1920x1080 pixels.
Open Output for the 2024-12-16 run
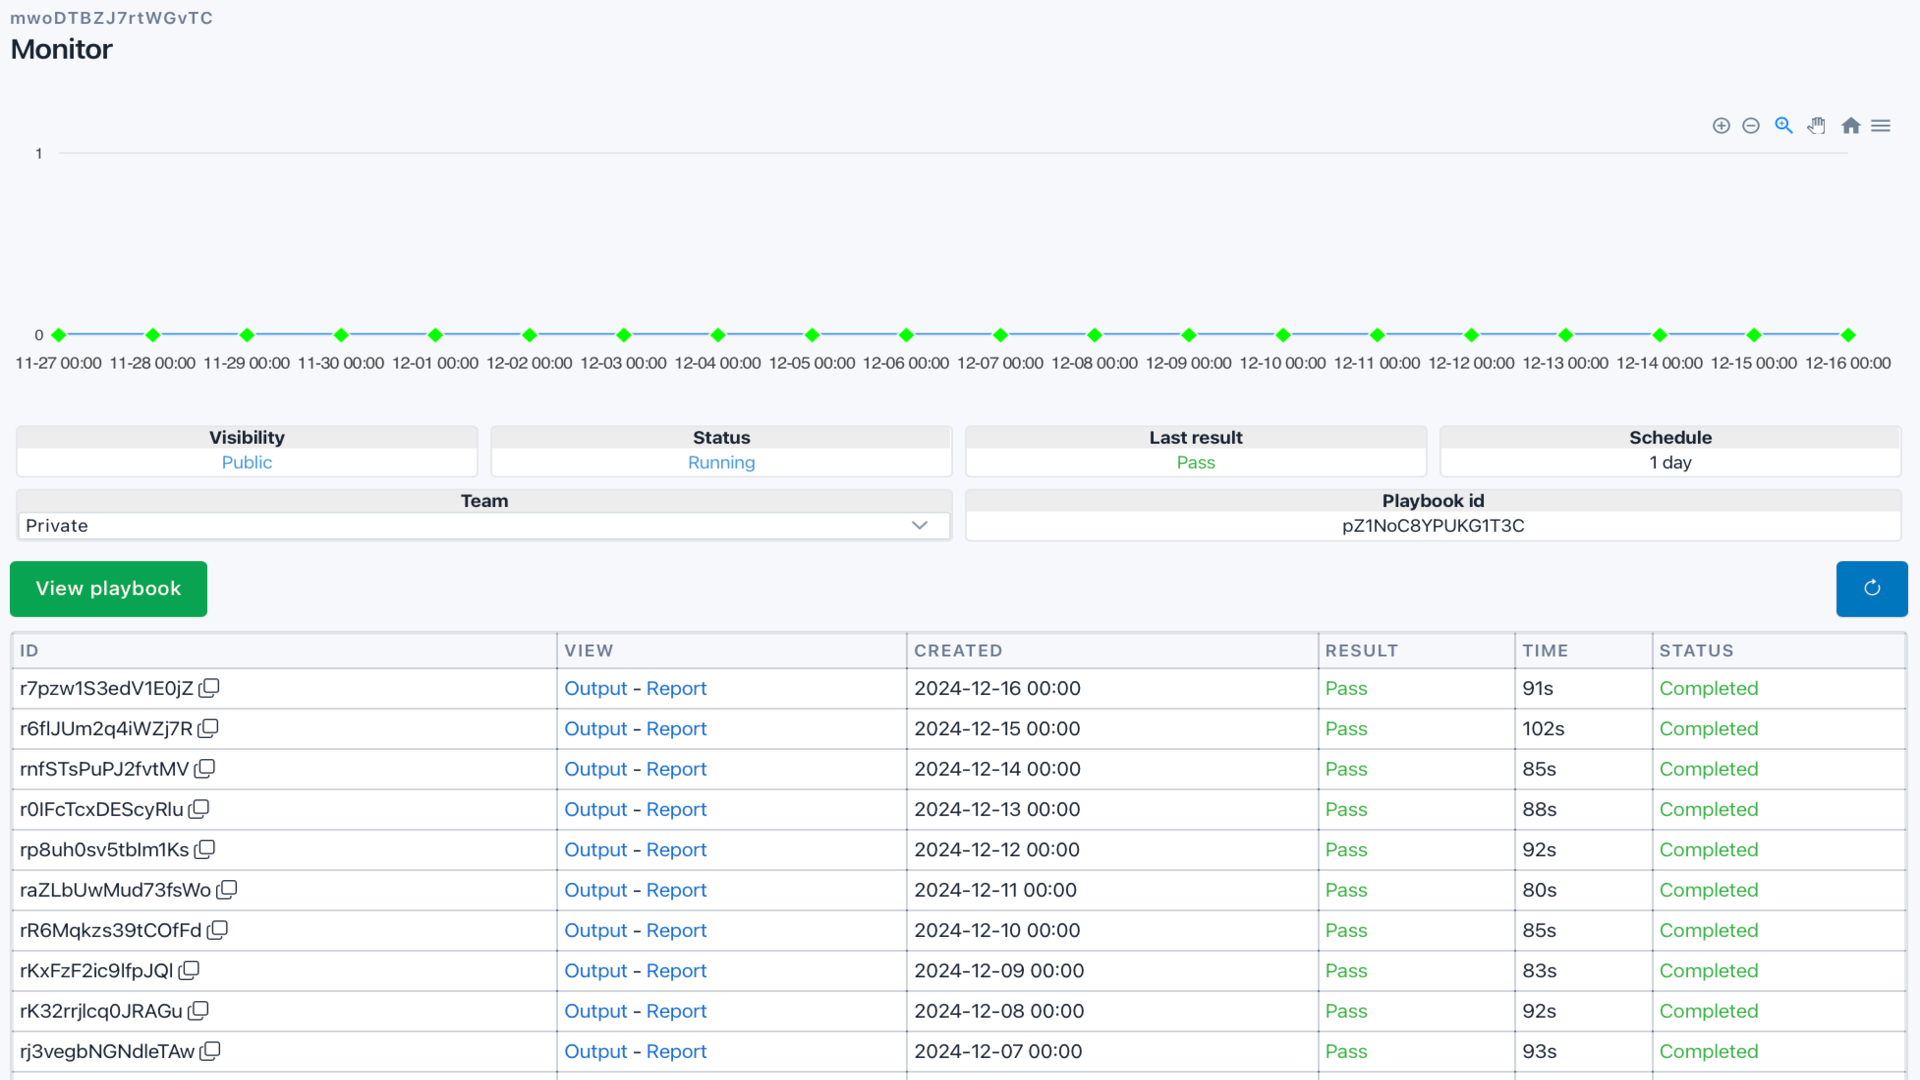(595, 688)
